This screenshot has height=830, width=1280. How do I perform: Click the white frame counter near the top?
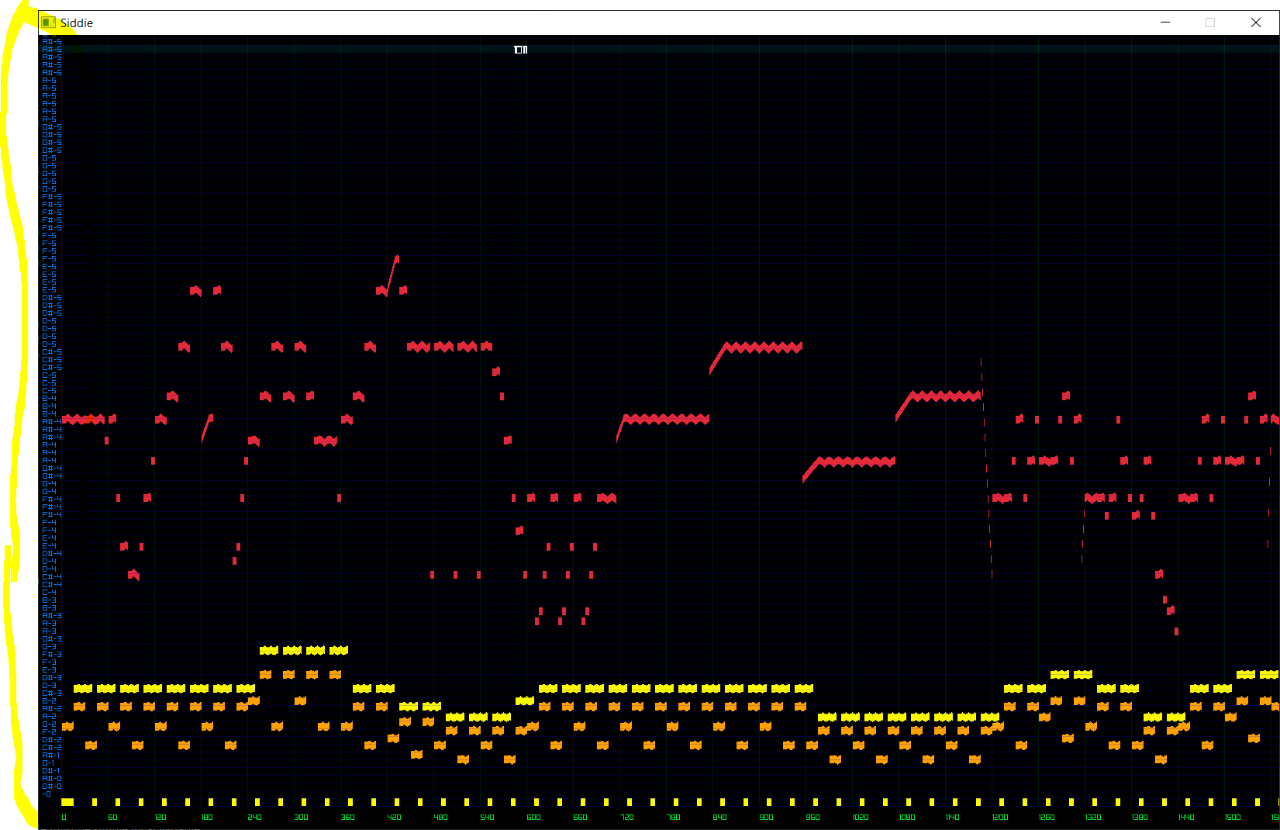click(520, 49)
